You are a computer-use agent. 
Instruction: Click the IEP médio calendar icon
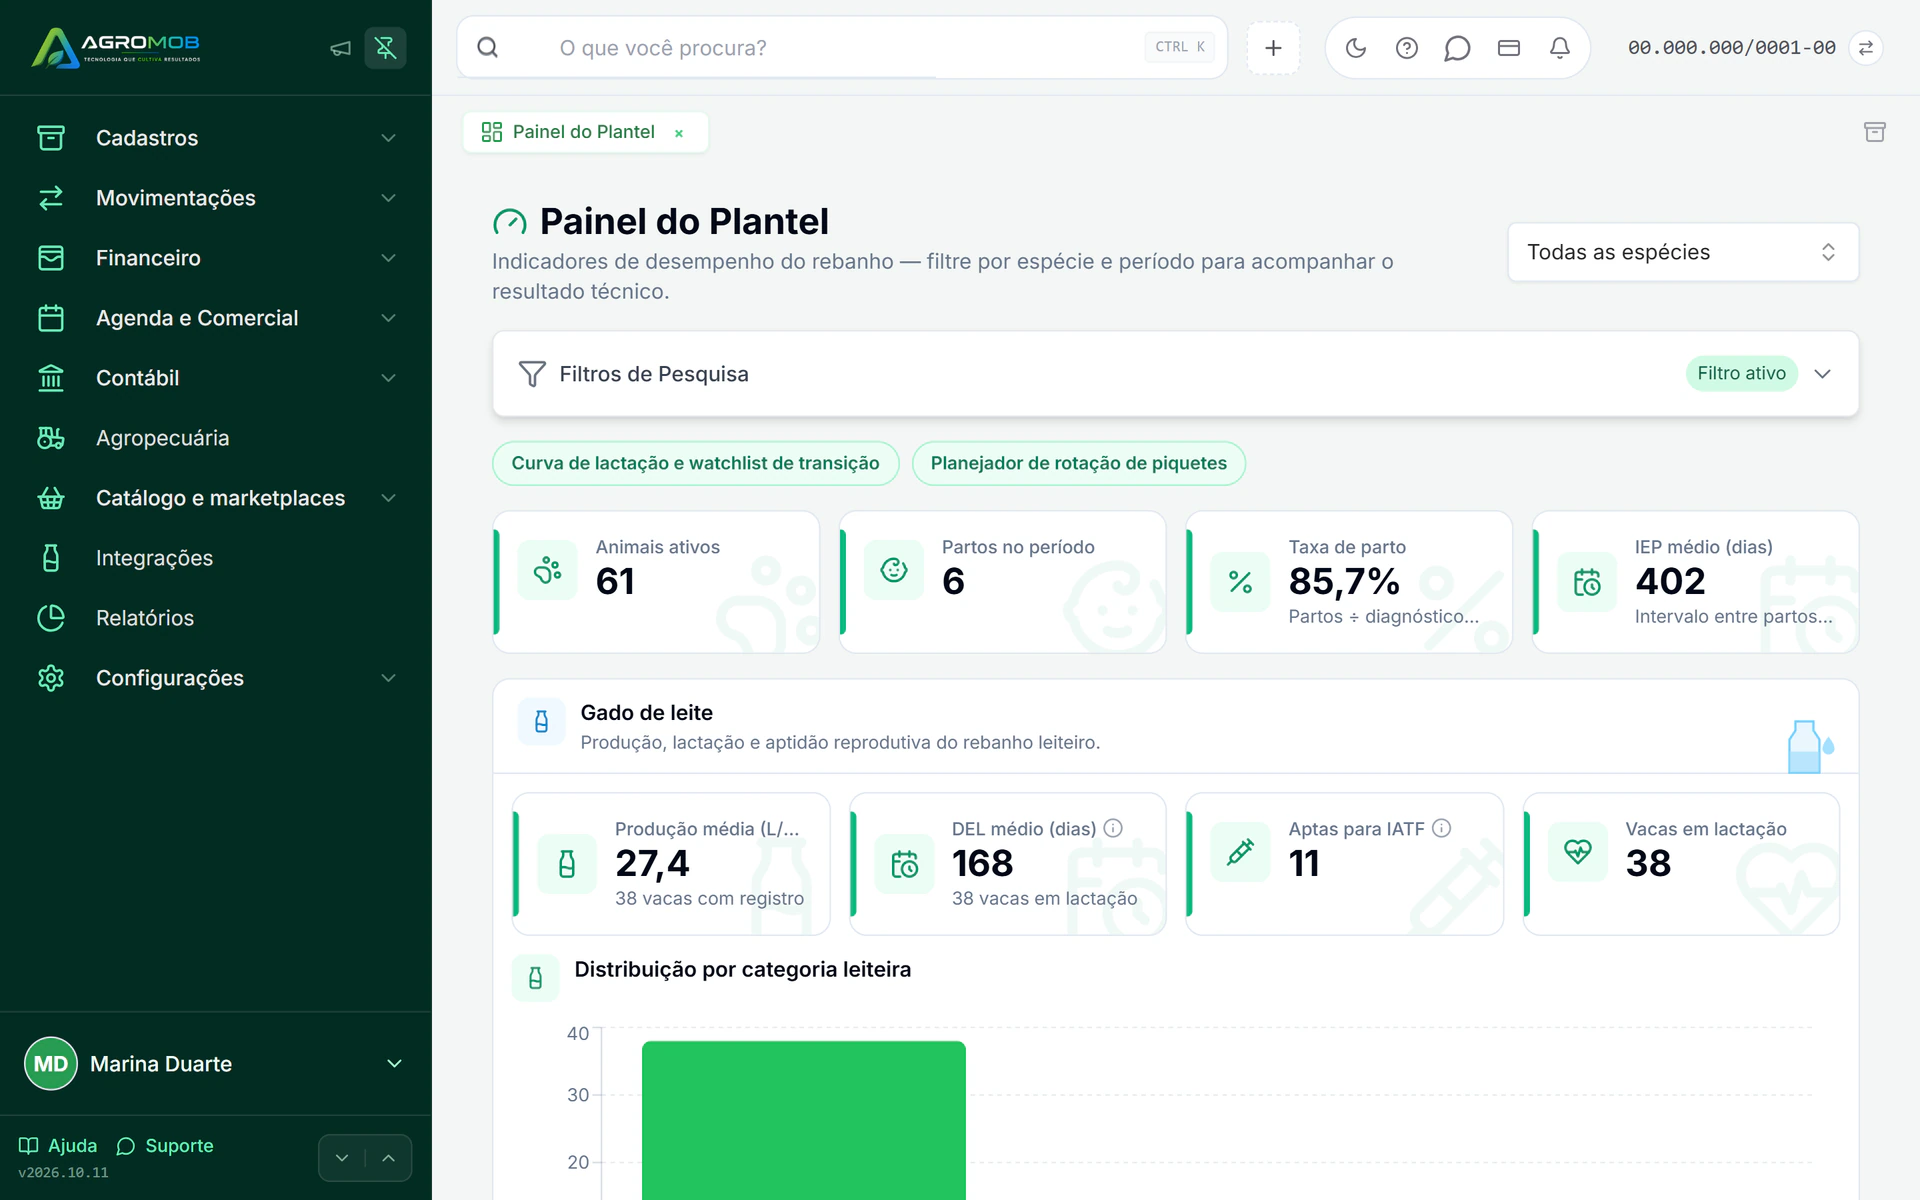(x=1587, y=582)
